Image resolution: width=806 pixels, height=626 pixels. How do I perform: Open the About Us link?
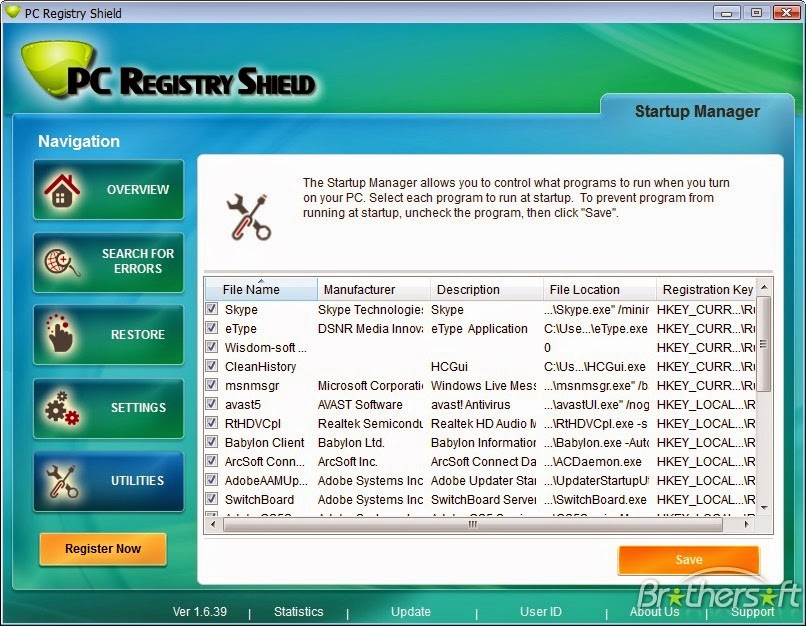(654, 612)
